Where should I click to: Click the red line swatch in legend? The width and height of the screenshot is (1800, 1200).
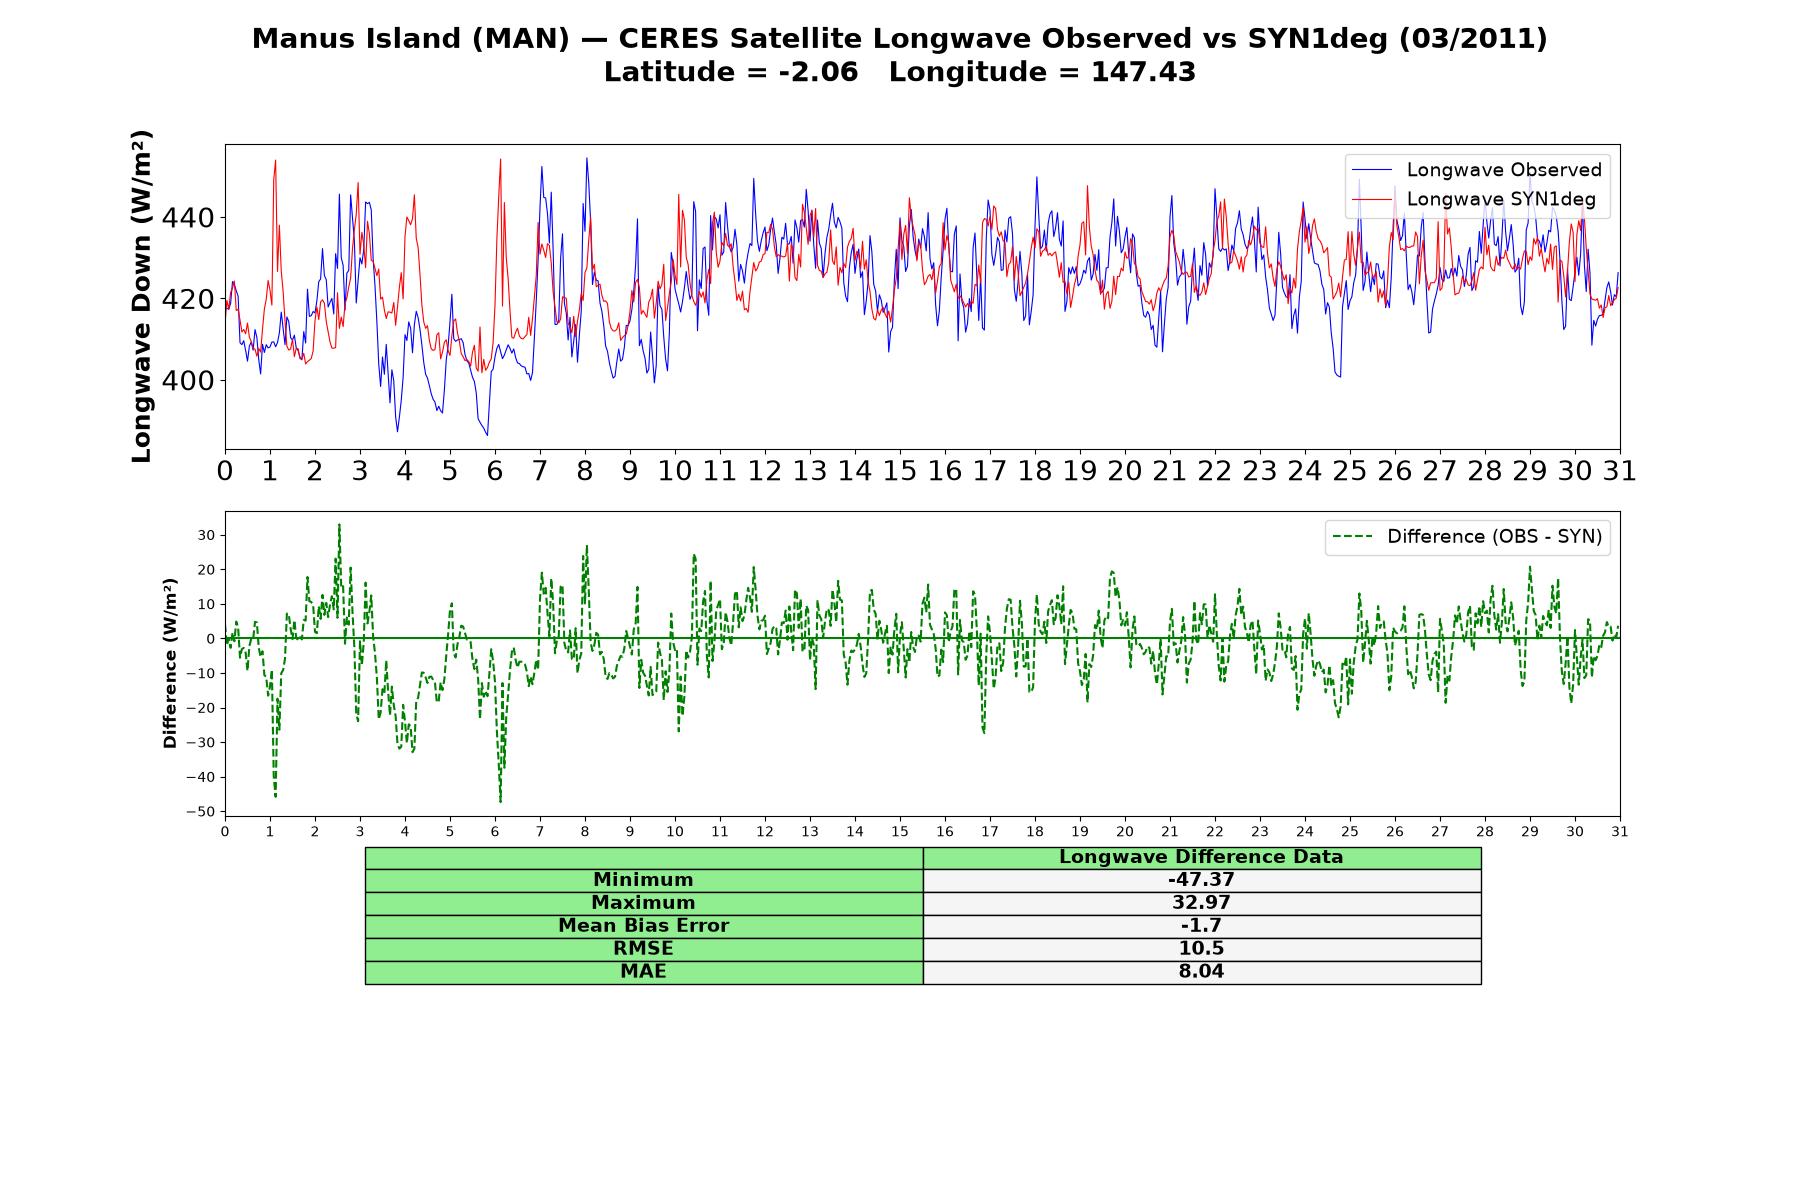(x=1371, y=199)
